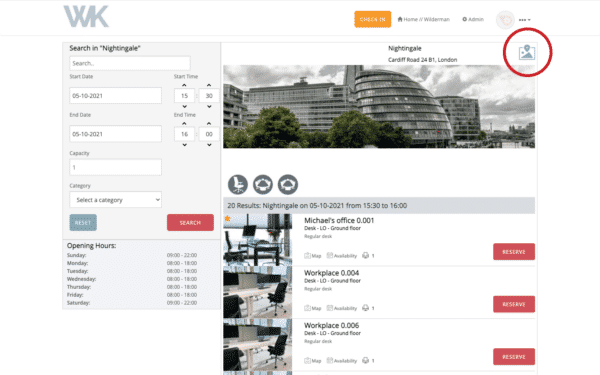
Task: Click the end time hour value 16
Action: tap(184, 134)
